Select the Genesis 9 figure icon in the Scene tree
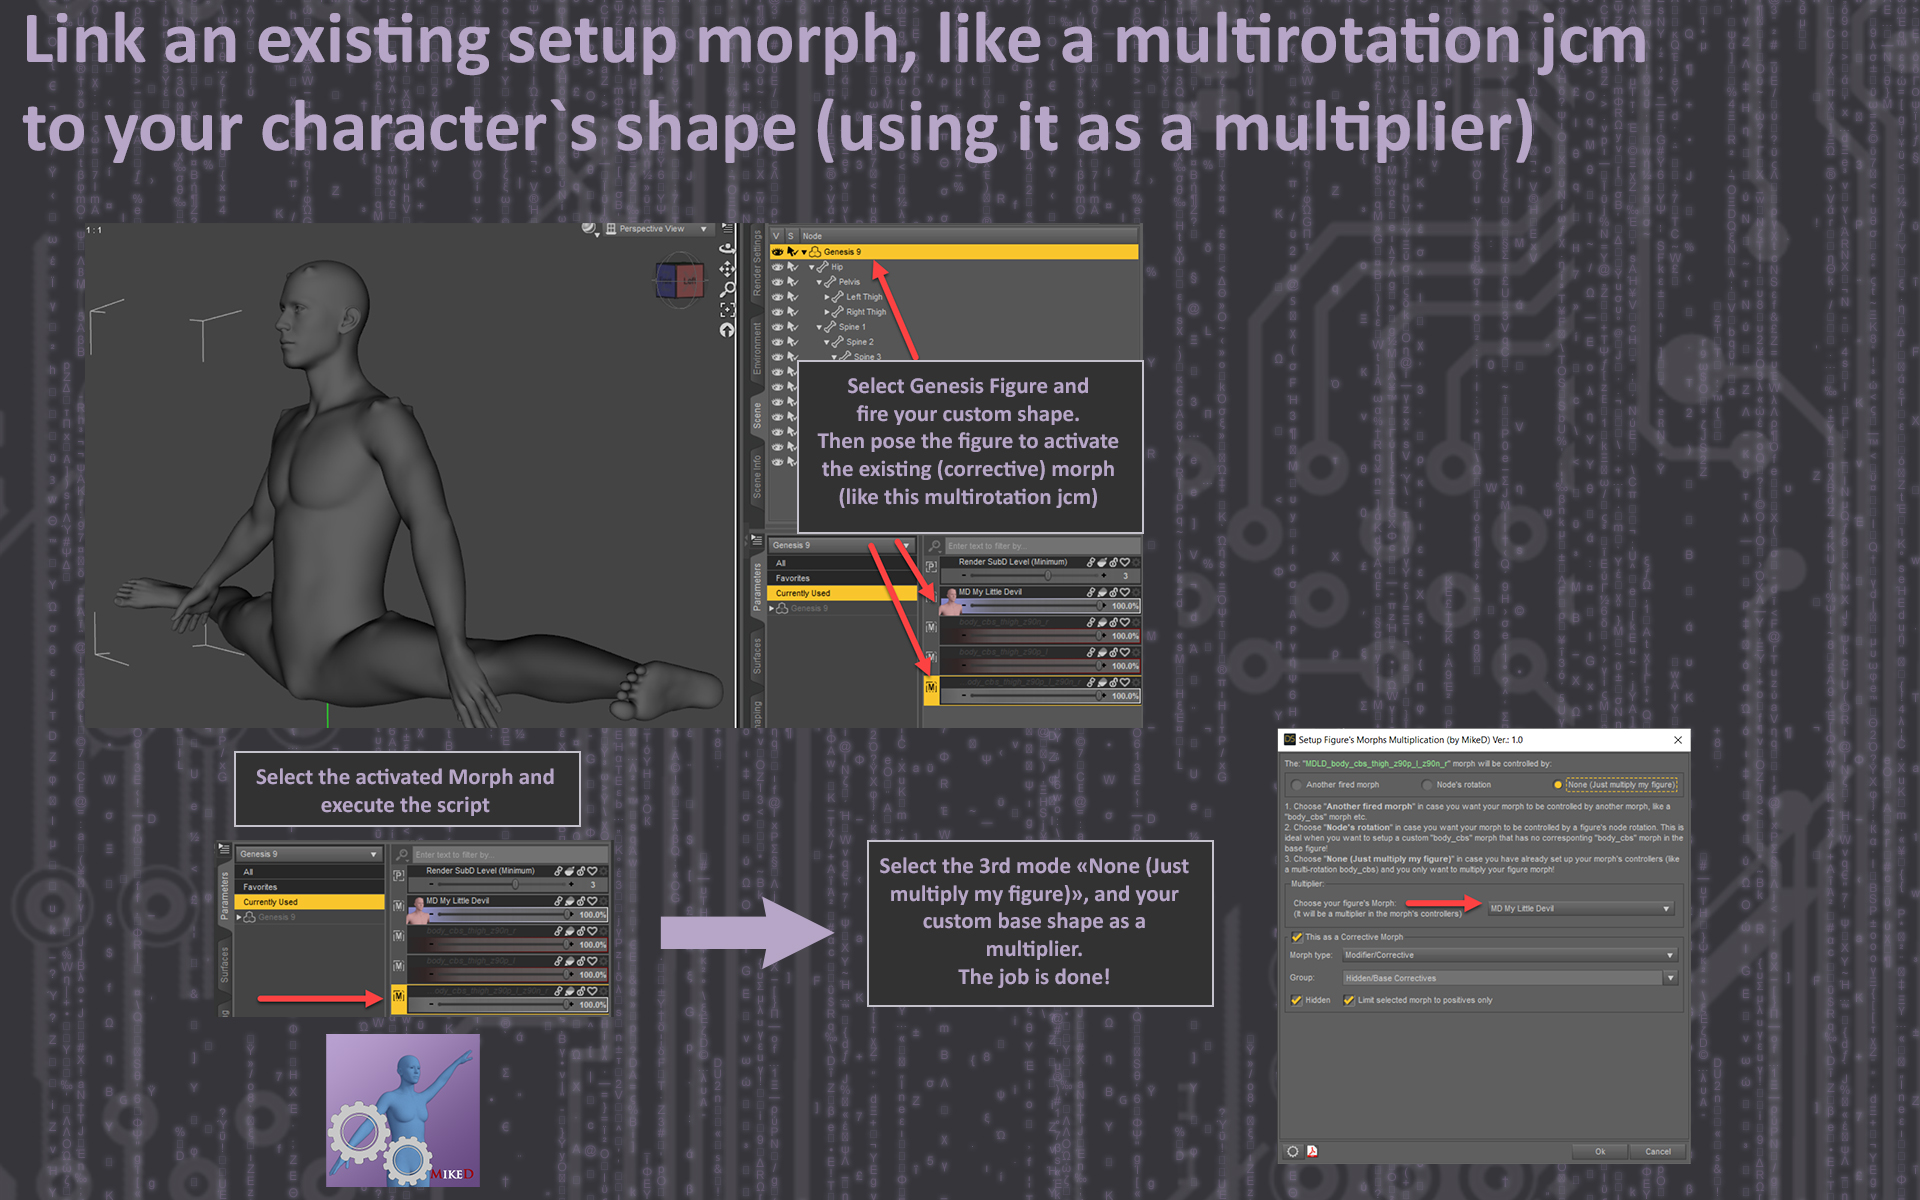This screenshot has height=1200, width=1920. (815, 252)
